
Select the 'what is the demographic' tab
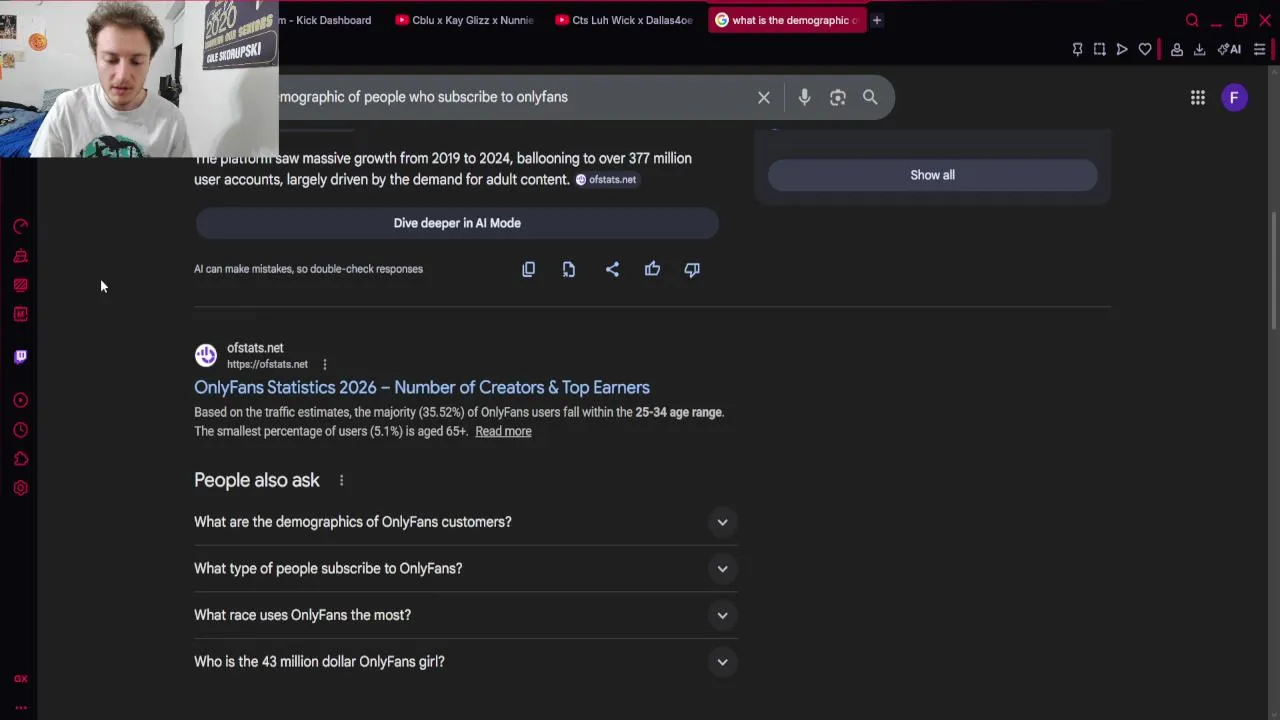785,20
